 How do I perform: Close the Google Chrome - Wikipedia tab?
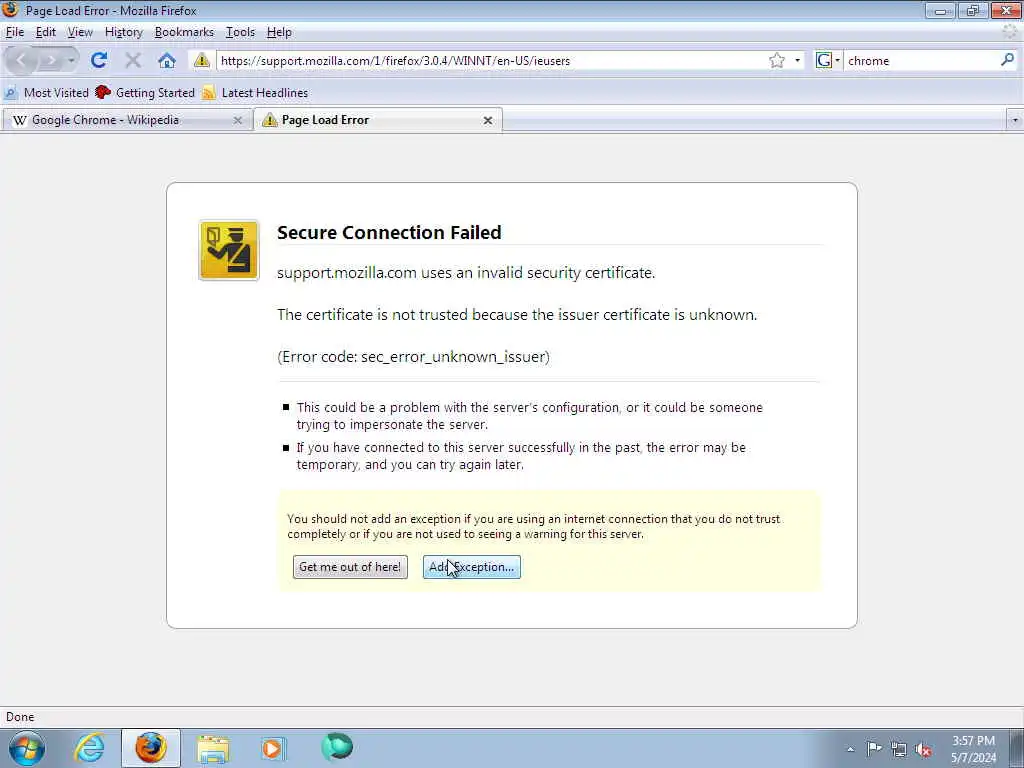(x=238, y=120)
